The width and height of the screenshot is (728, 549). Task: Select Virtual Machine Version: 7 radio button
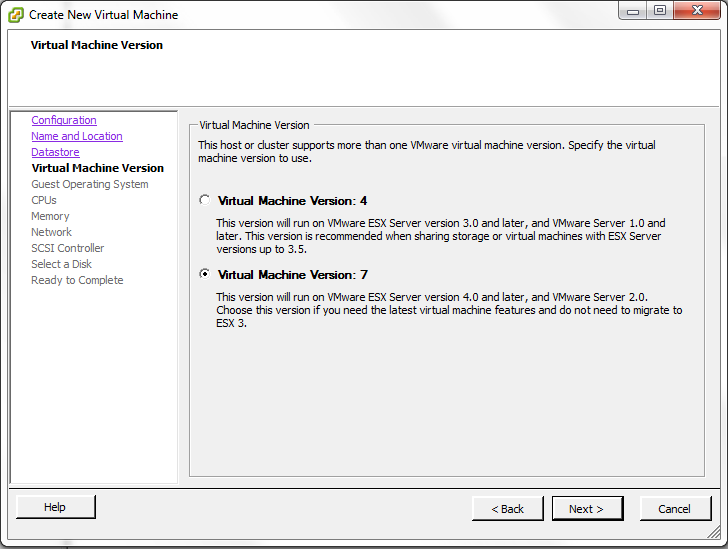(204, 274)
